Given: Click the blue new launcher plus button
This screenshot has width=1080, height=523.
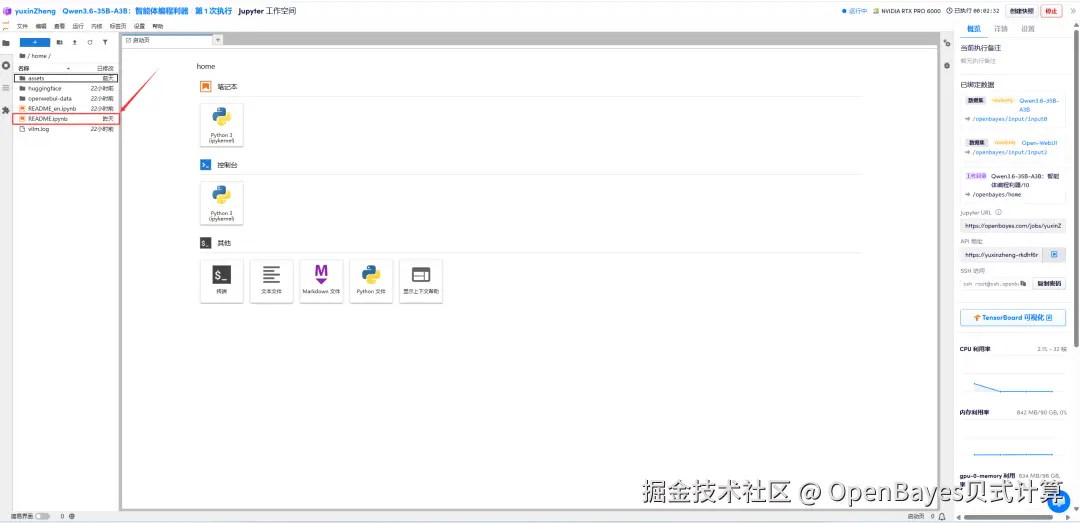Looking at the screenshot, I should tap(34, 42).
